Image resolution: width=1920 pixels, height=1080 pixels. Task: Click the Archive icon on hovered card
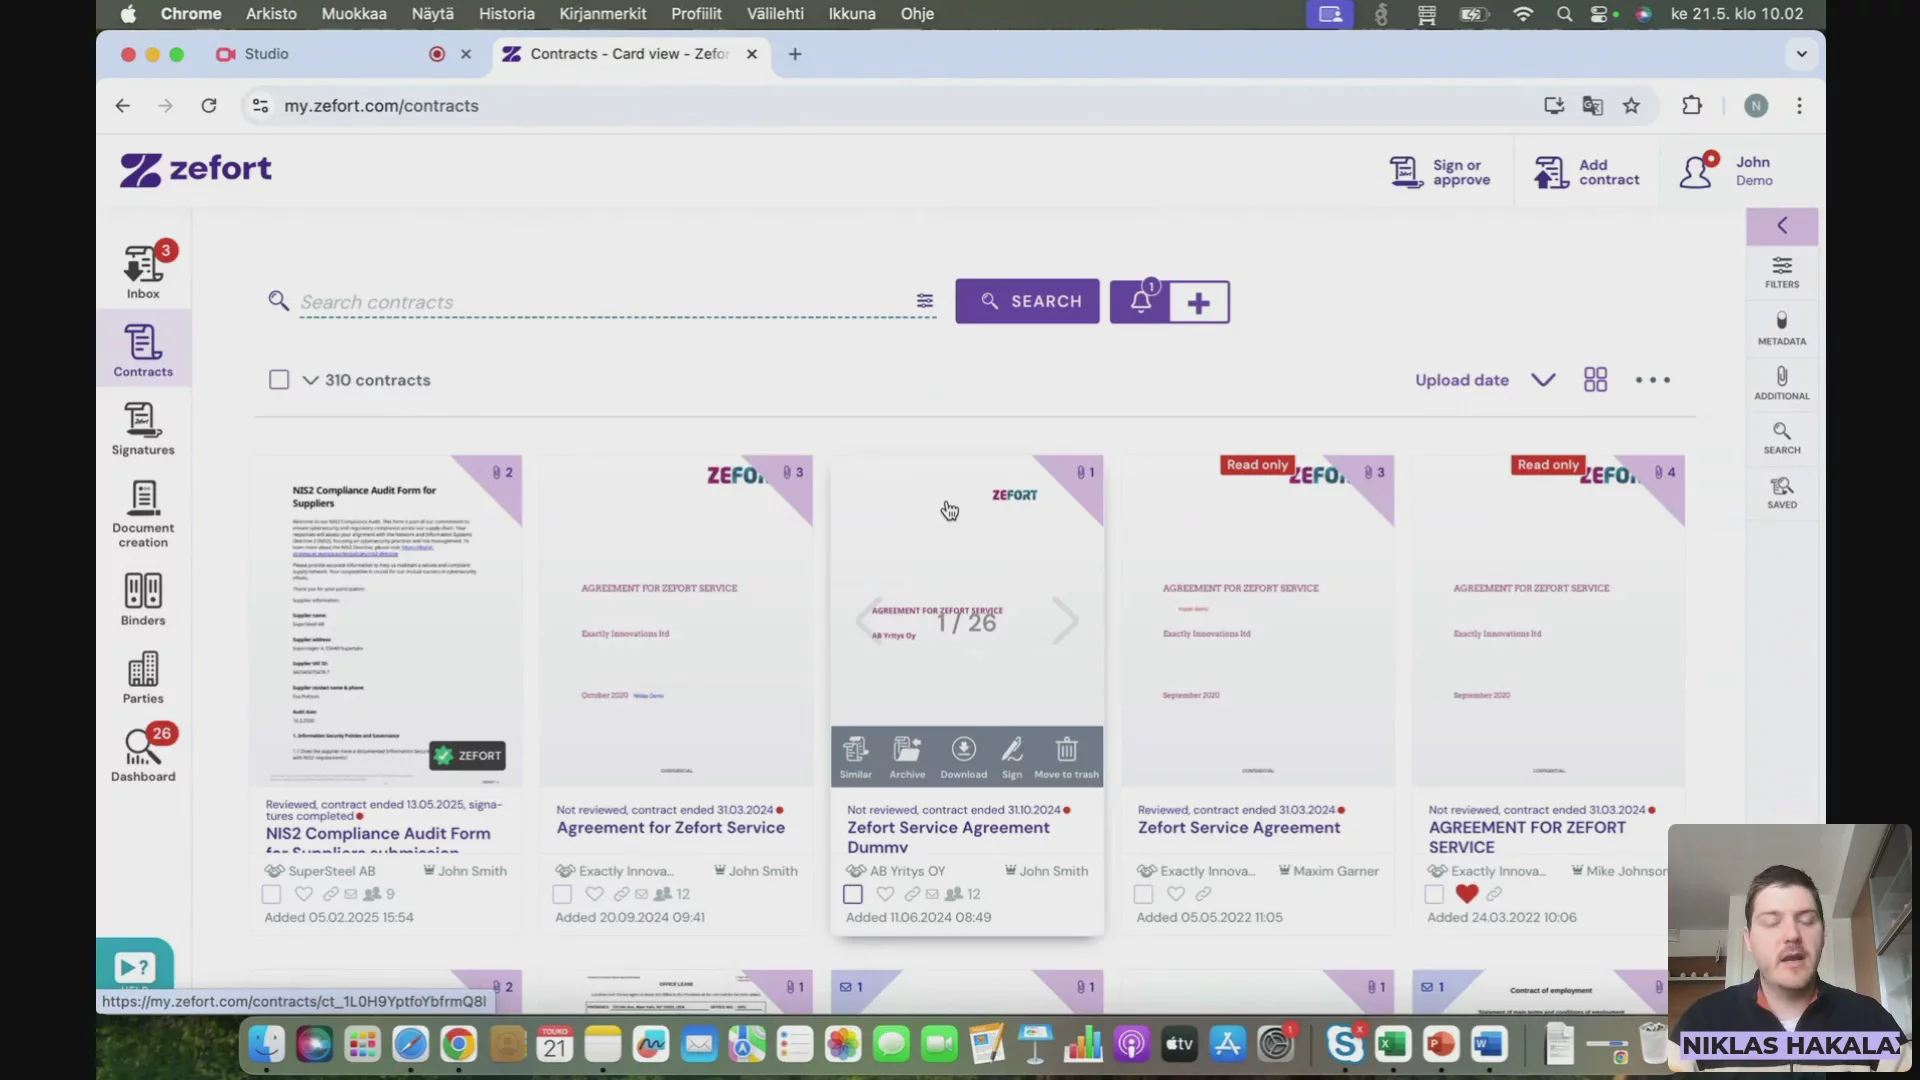907,757
